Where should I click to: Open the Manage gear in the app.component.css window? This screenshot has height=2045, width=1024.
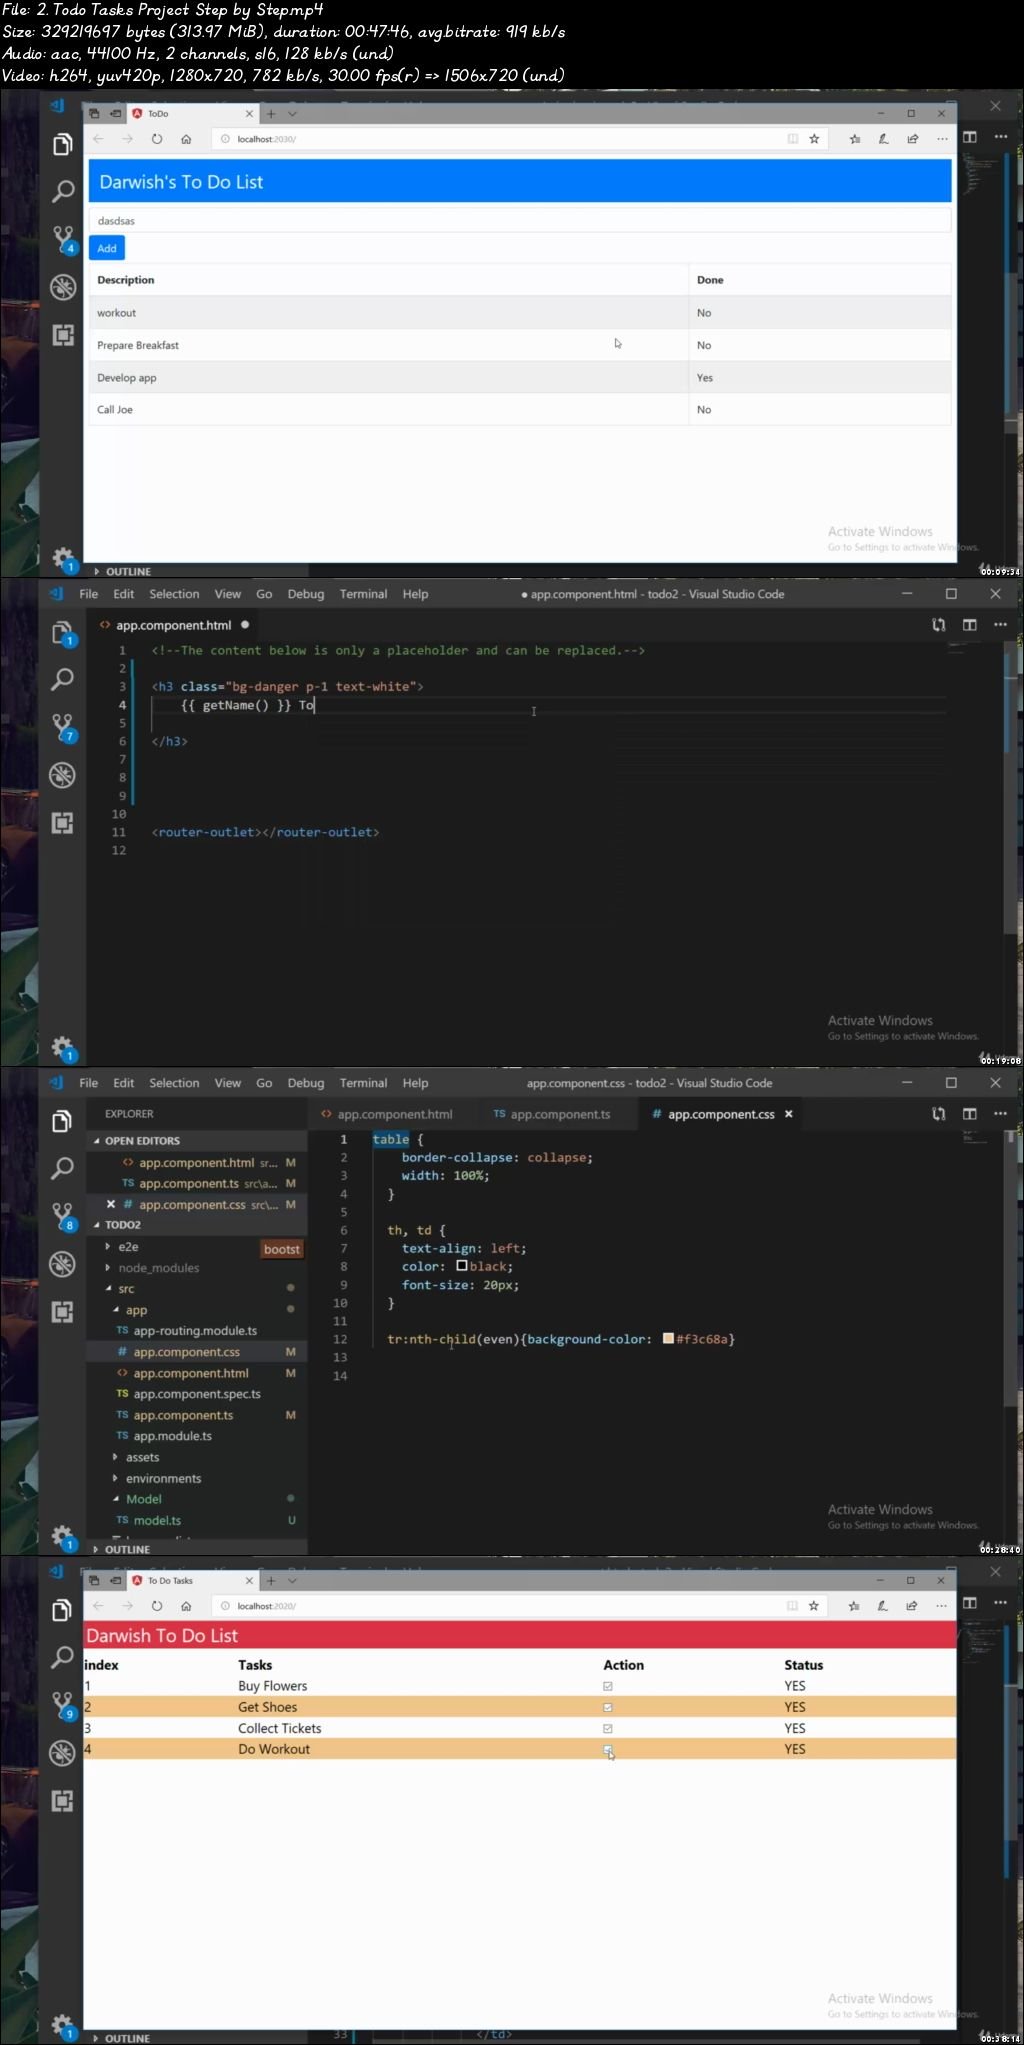62,1536
